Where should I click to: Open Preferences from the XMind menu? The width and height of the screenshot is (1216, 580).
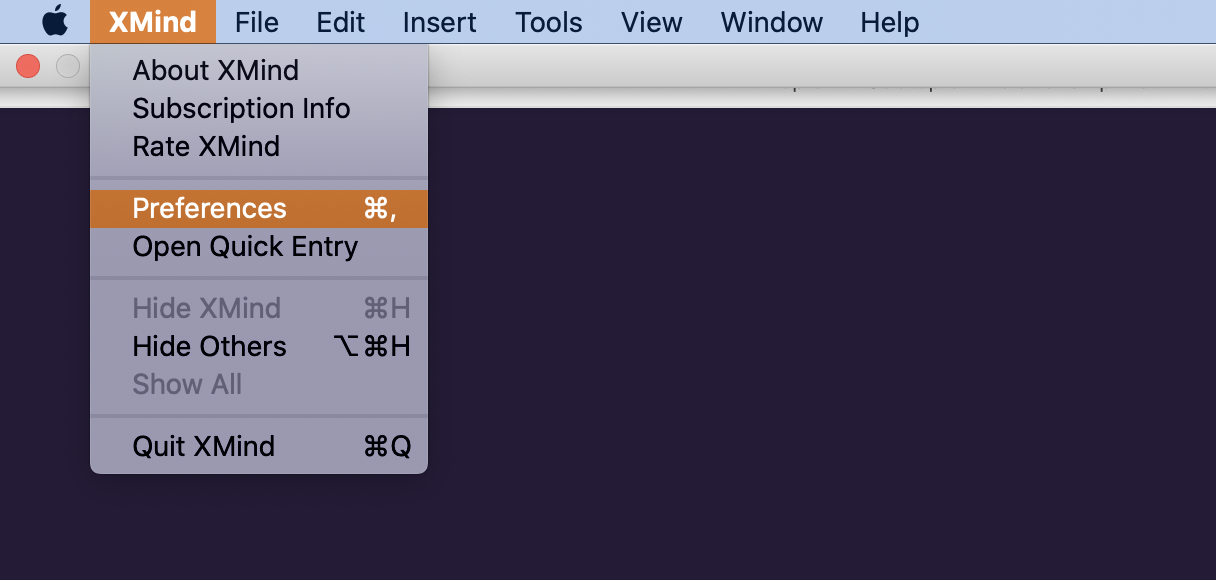point(259,208)
